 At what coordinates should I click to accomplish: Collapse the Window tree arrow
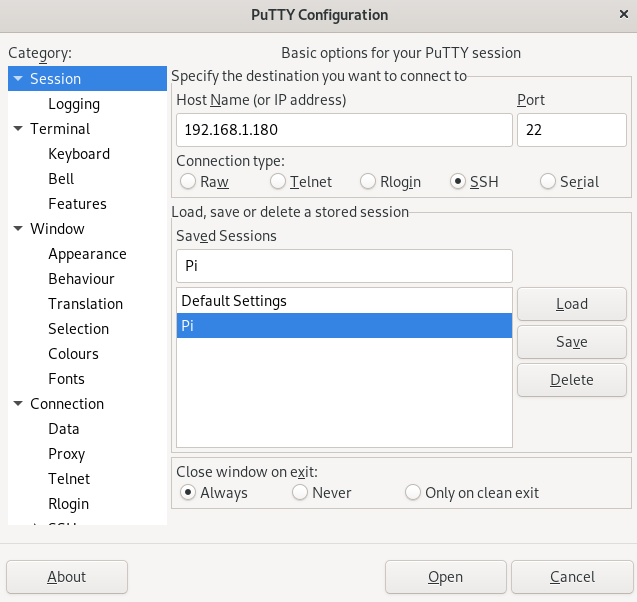pyautogui.click(x=18, y=228)
